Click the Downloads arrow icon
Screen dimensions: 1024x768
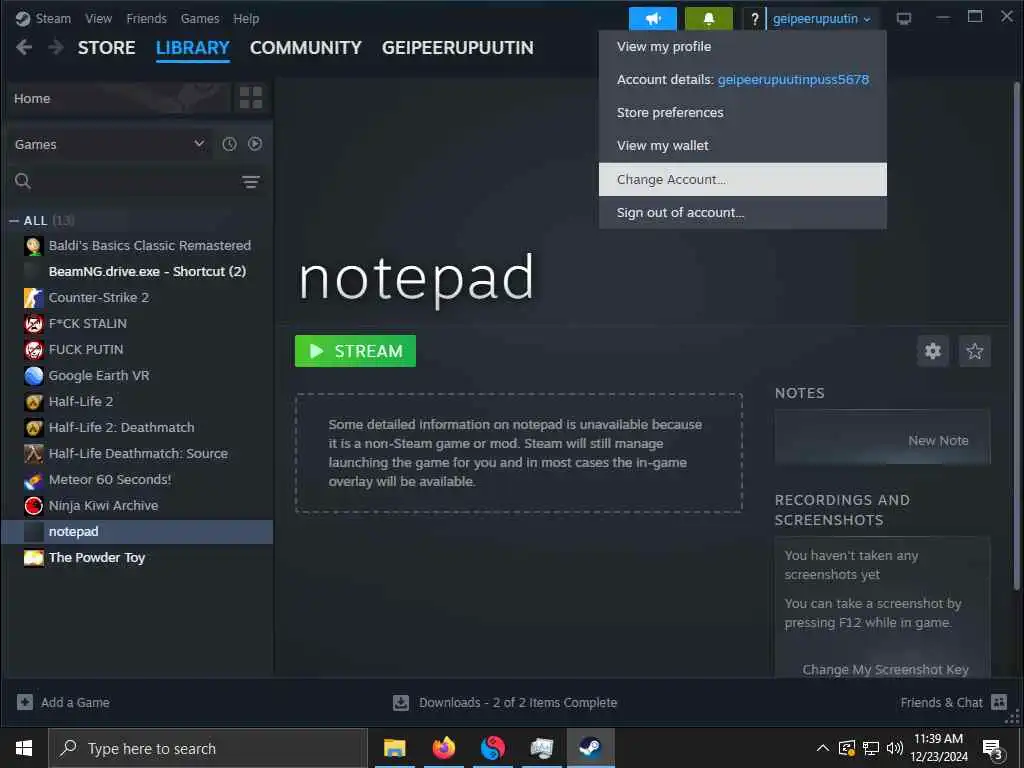401,703
